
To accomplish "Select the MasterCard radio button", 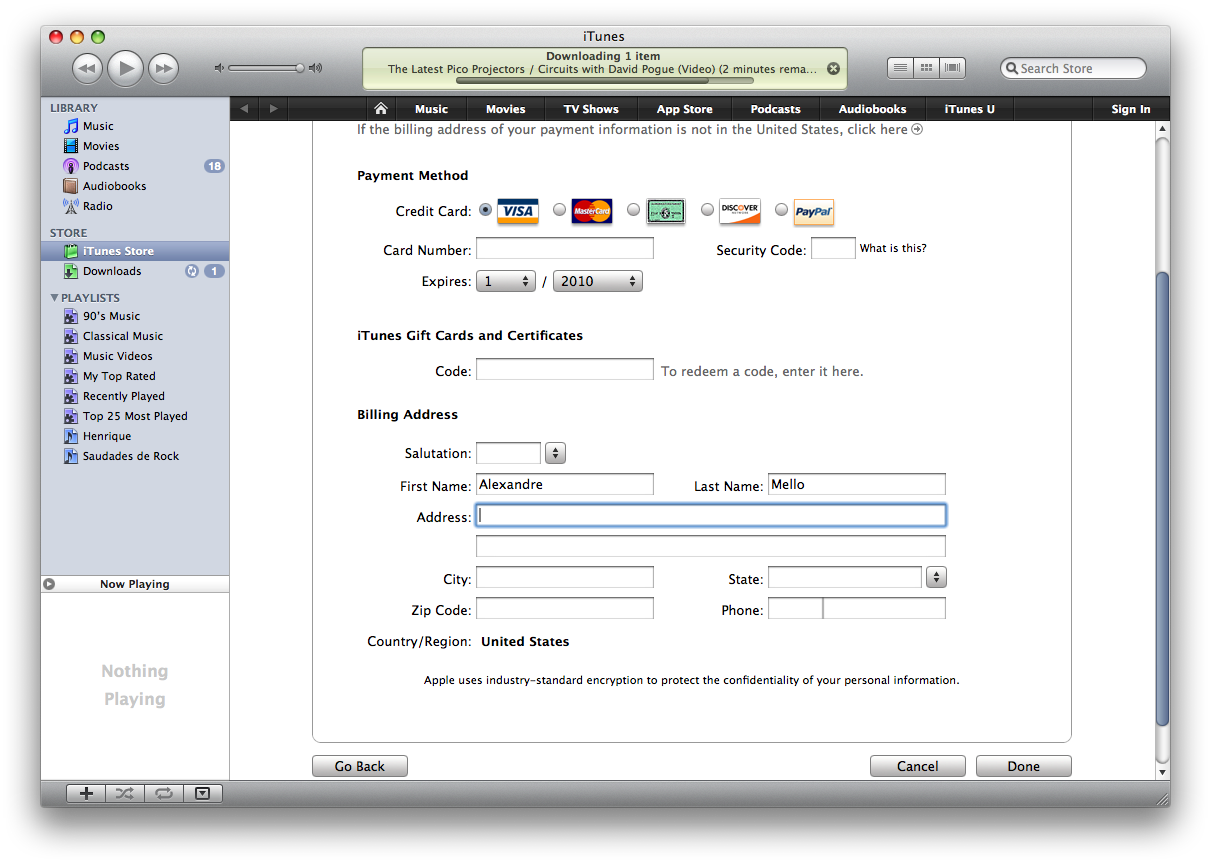I will pos(559,210).
